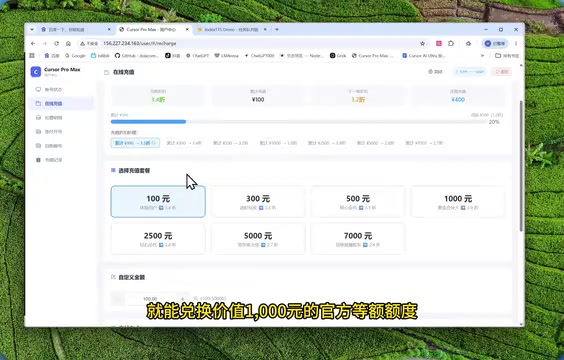The width and height of the screenshot is (564, 360).
Task: Open the browser profile avatar button
Action: [495, 44]
